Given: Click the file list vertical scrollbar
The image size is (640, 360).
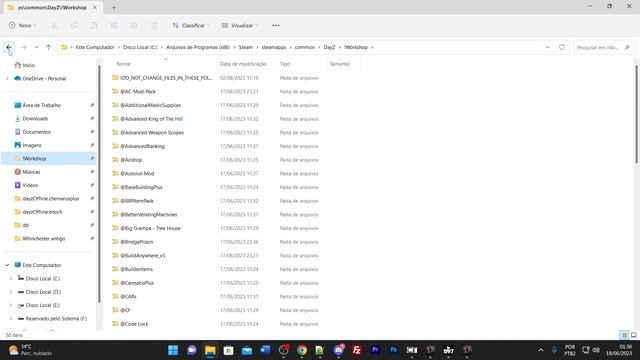Looking at the screenshot, I should click(636, 114).
